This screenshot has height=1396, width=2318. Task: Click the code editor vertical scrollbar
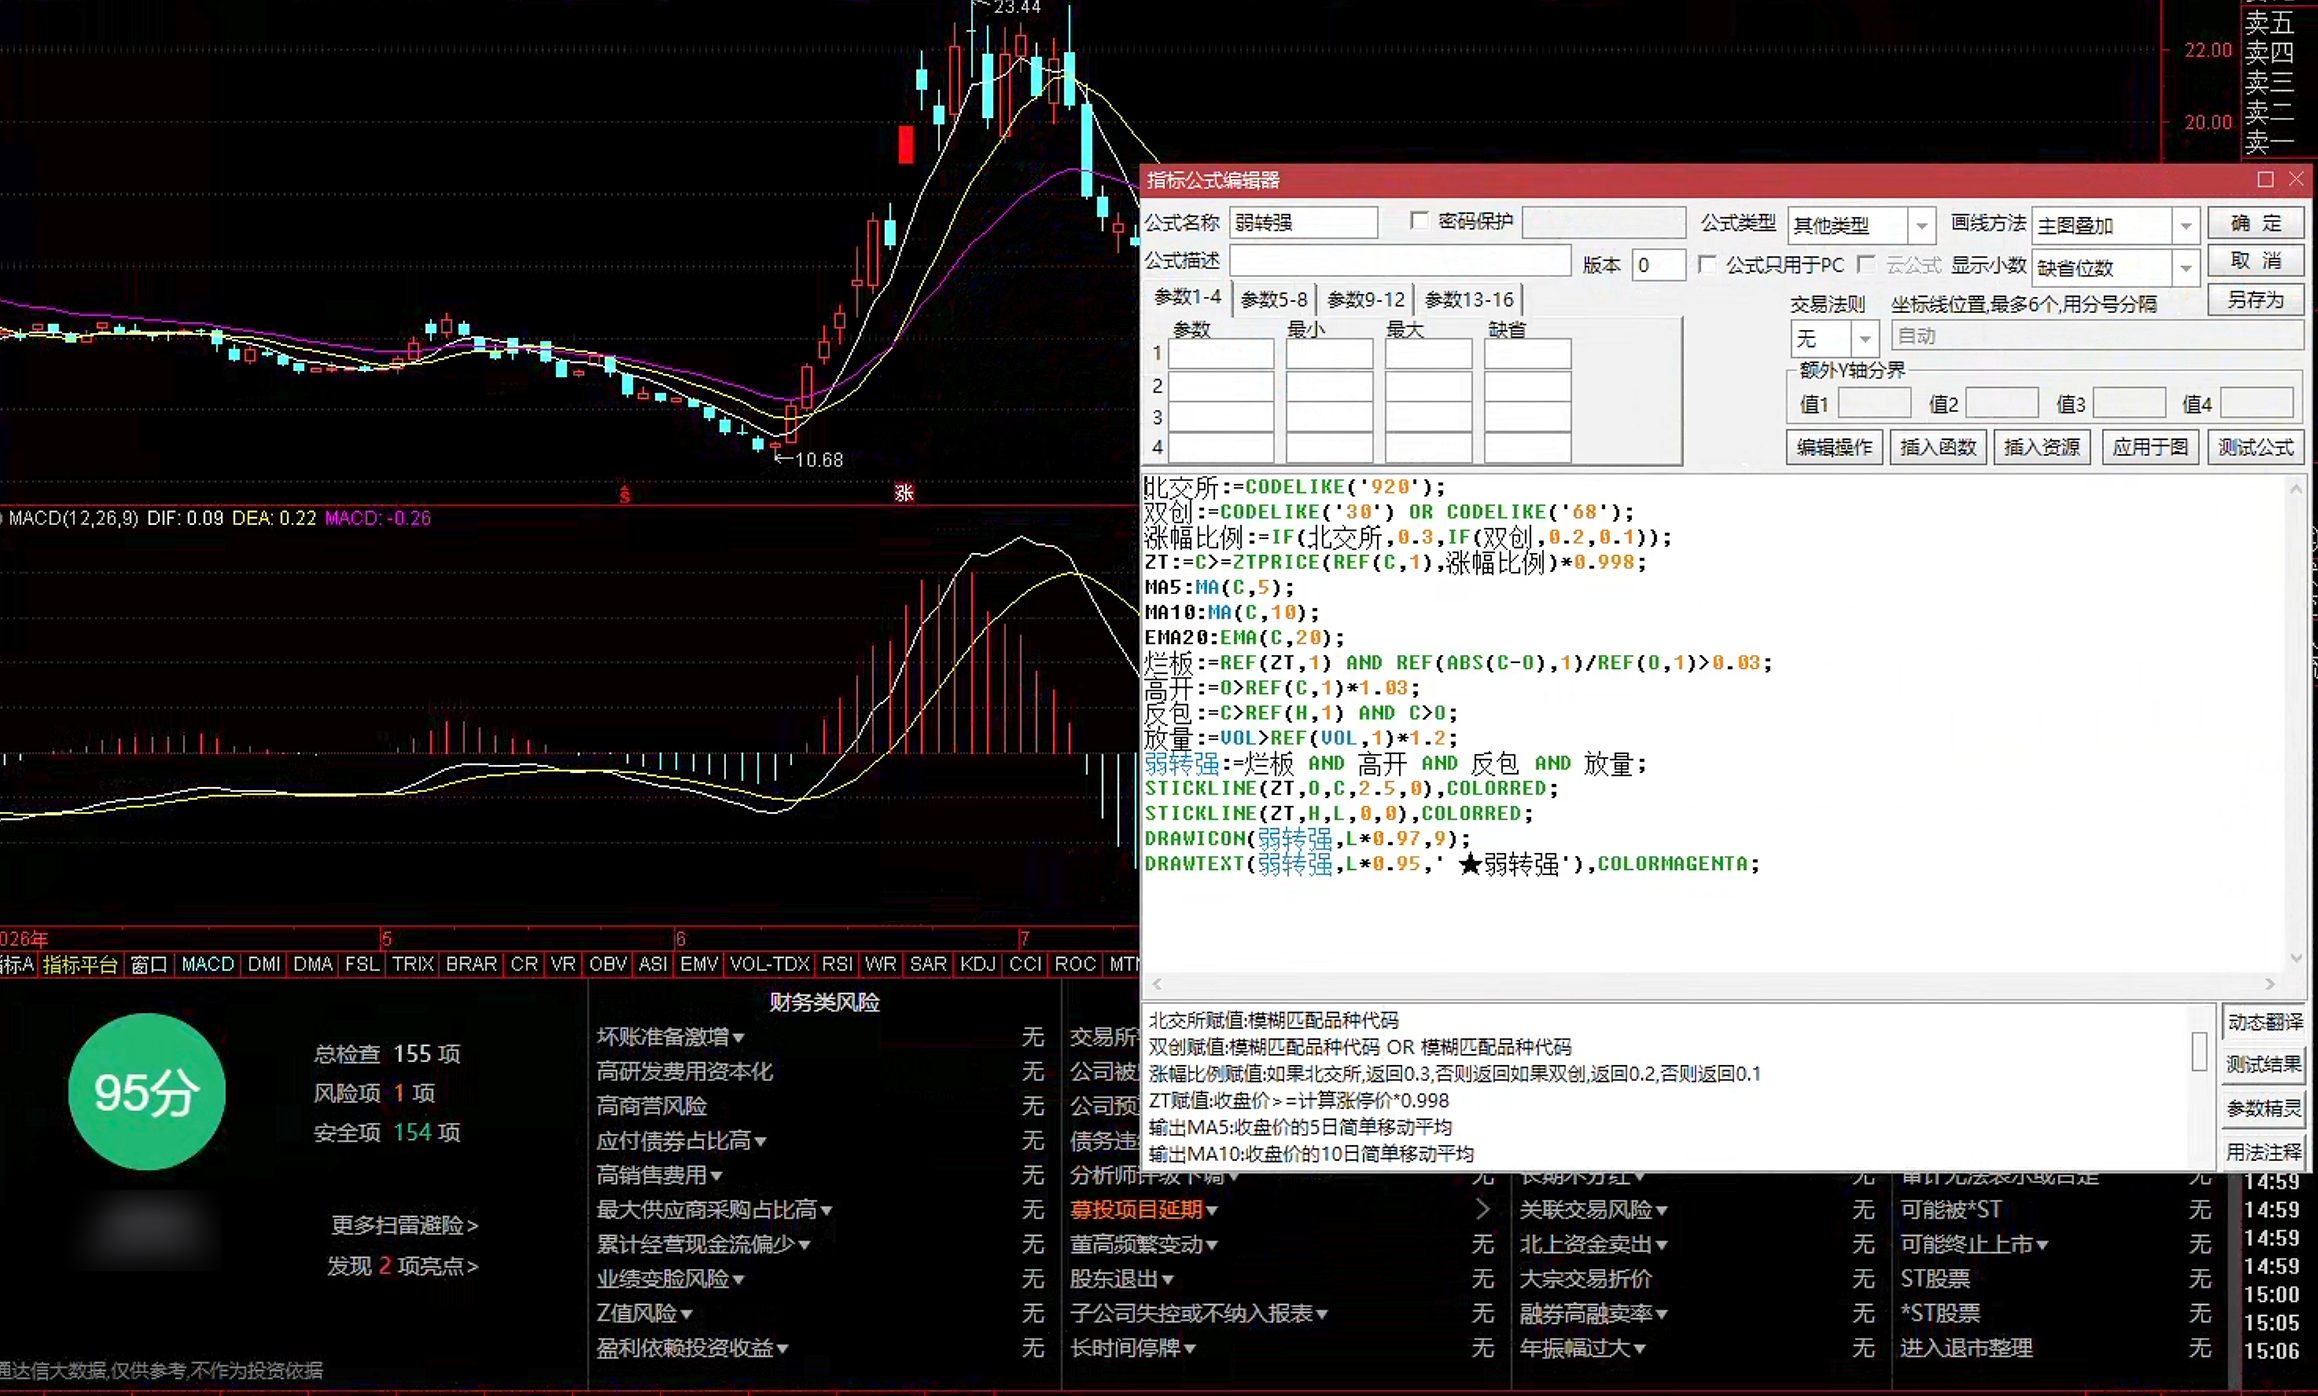(x=2296, y=723)
